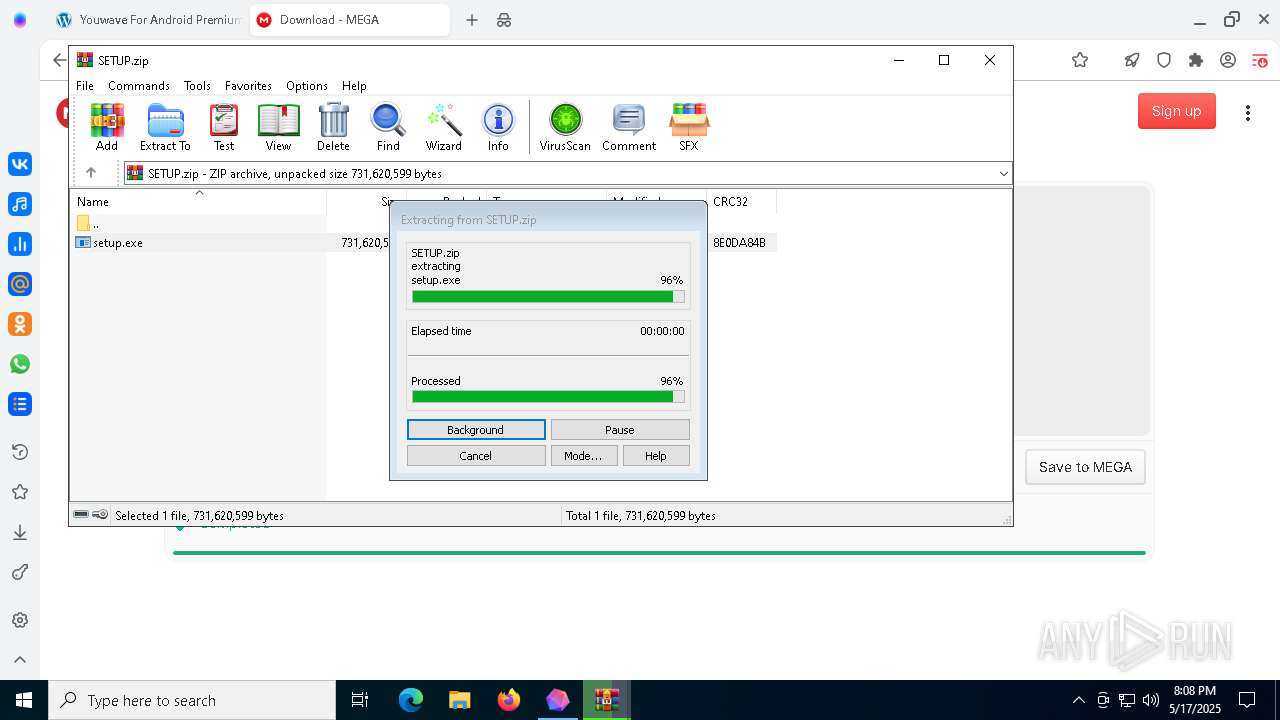Click the setup.exe extraction progress bar
1280x720 pixels.
(548, 297)
